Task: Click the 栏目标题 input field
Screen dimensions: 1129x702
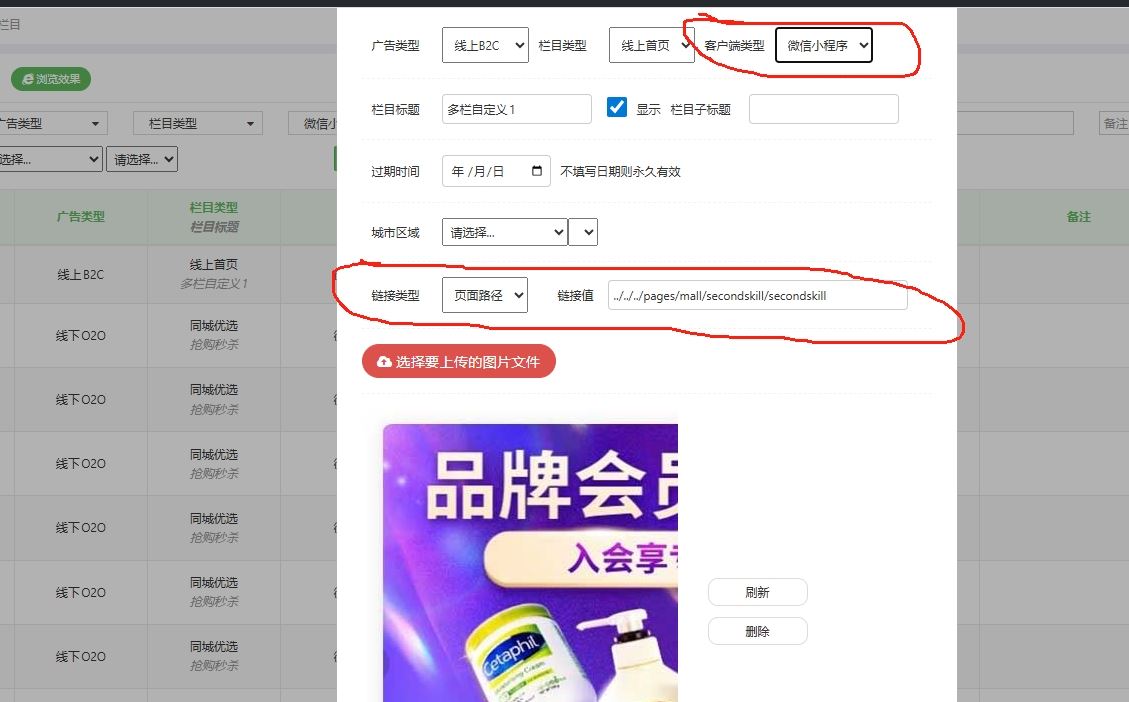Action: 517,109
